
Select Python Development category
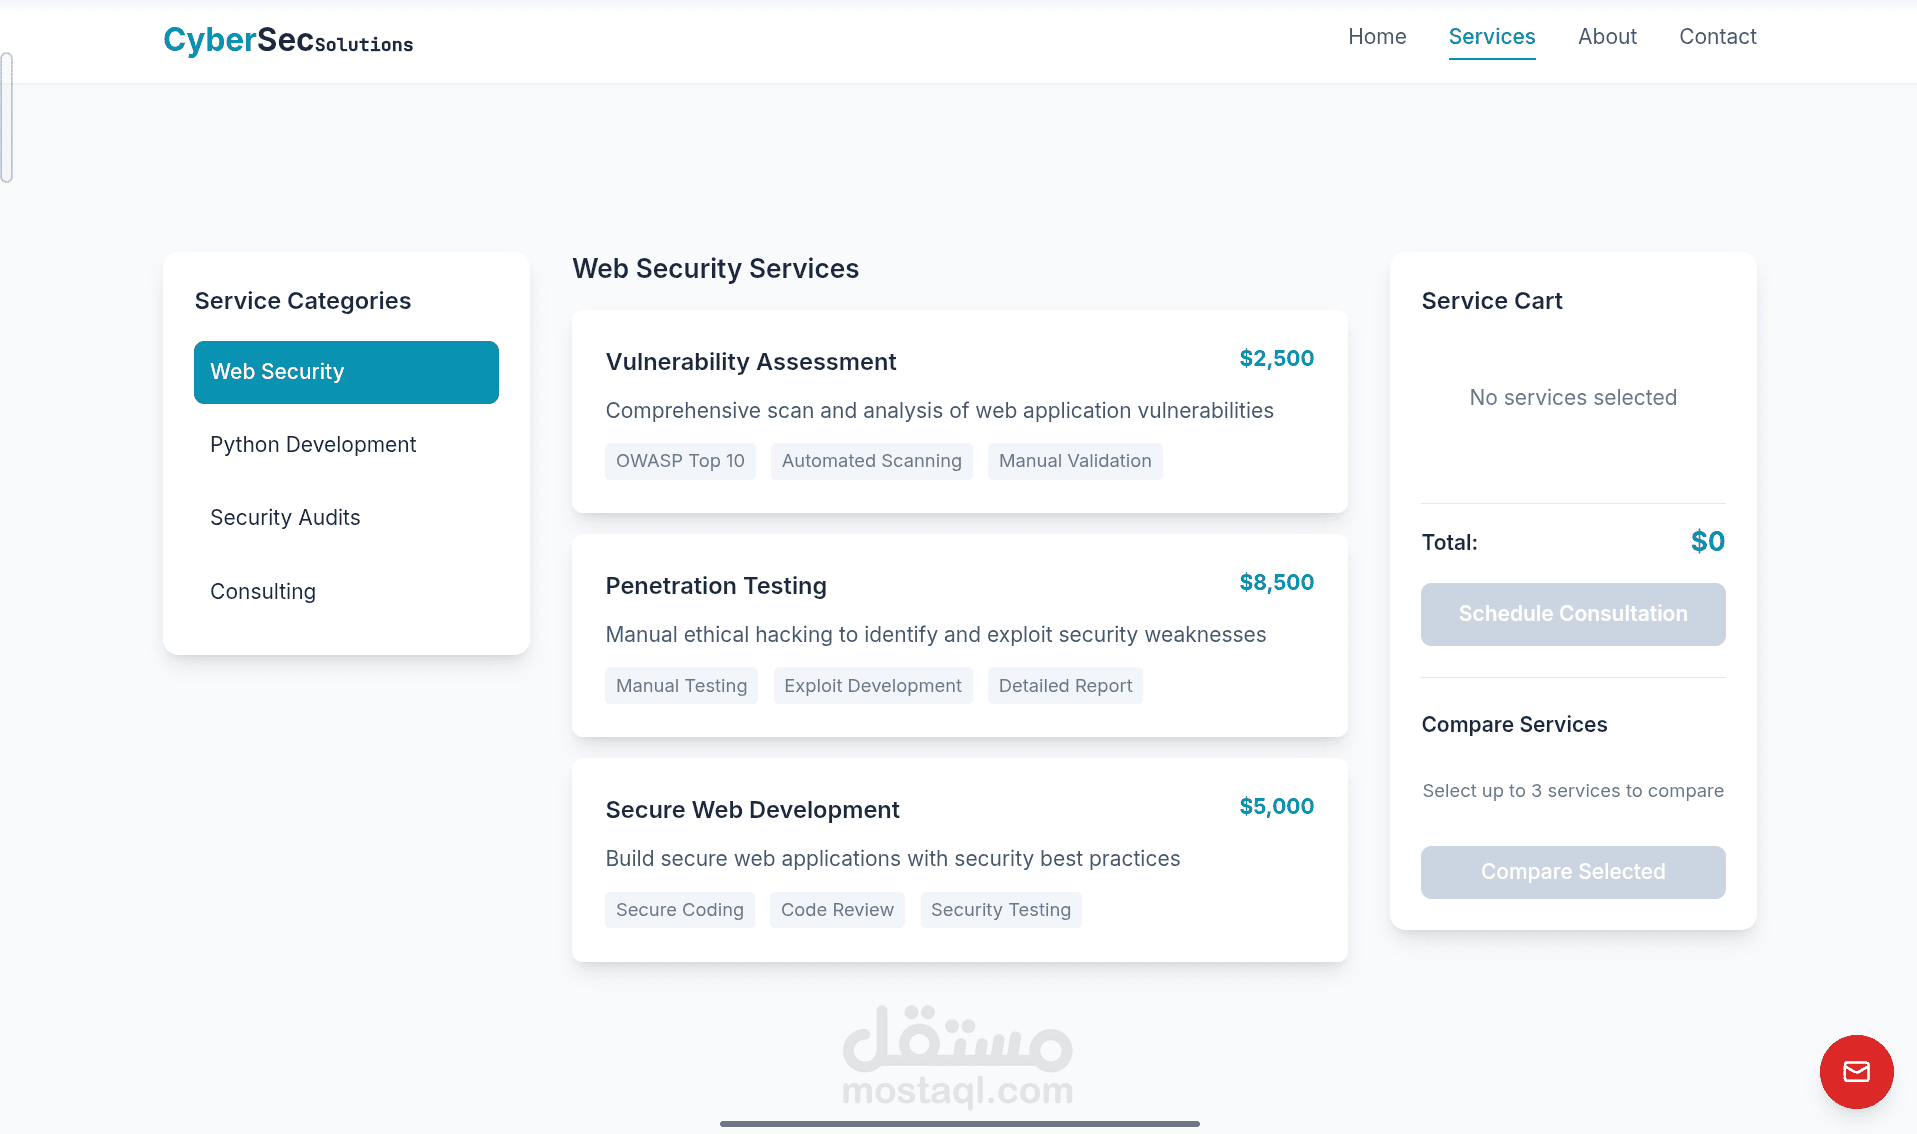[313, 445]
